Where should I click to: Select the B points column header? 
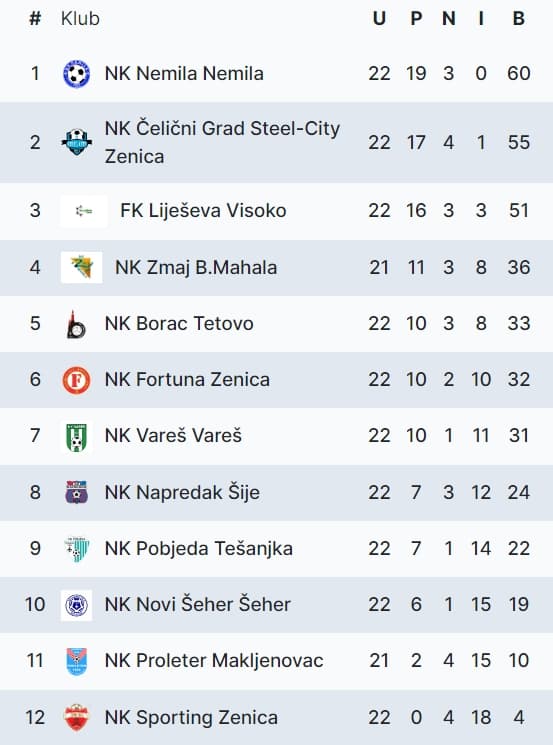click(x=518, y=19)
